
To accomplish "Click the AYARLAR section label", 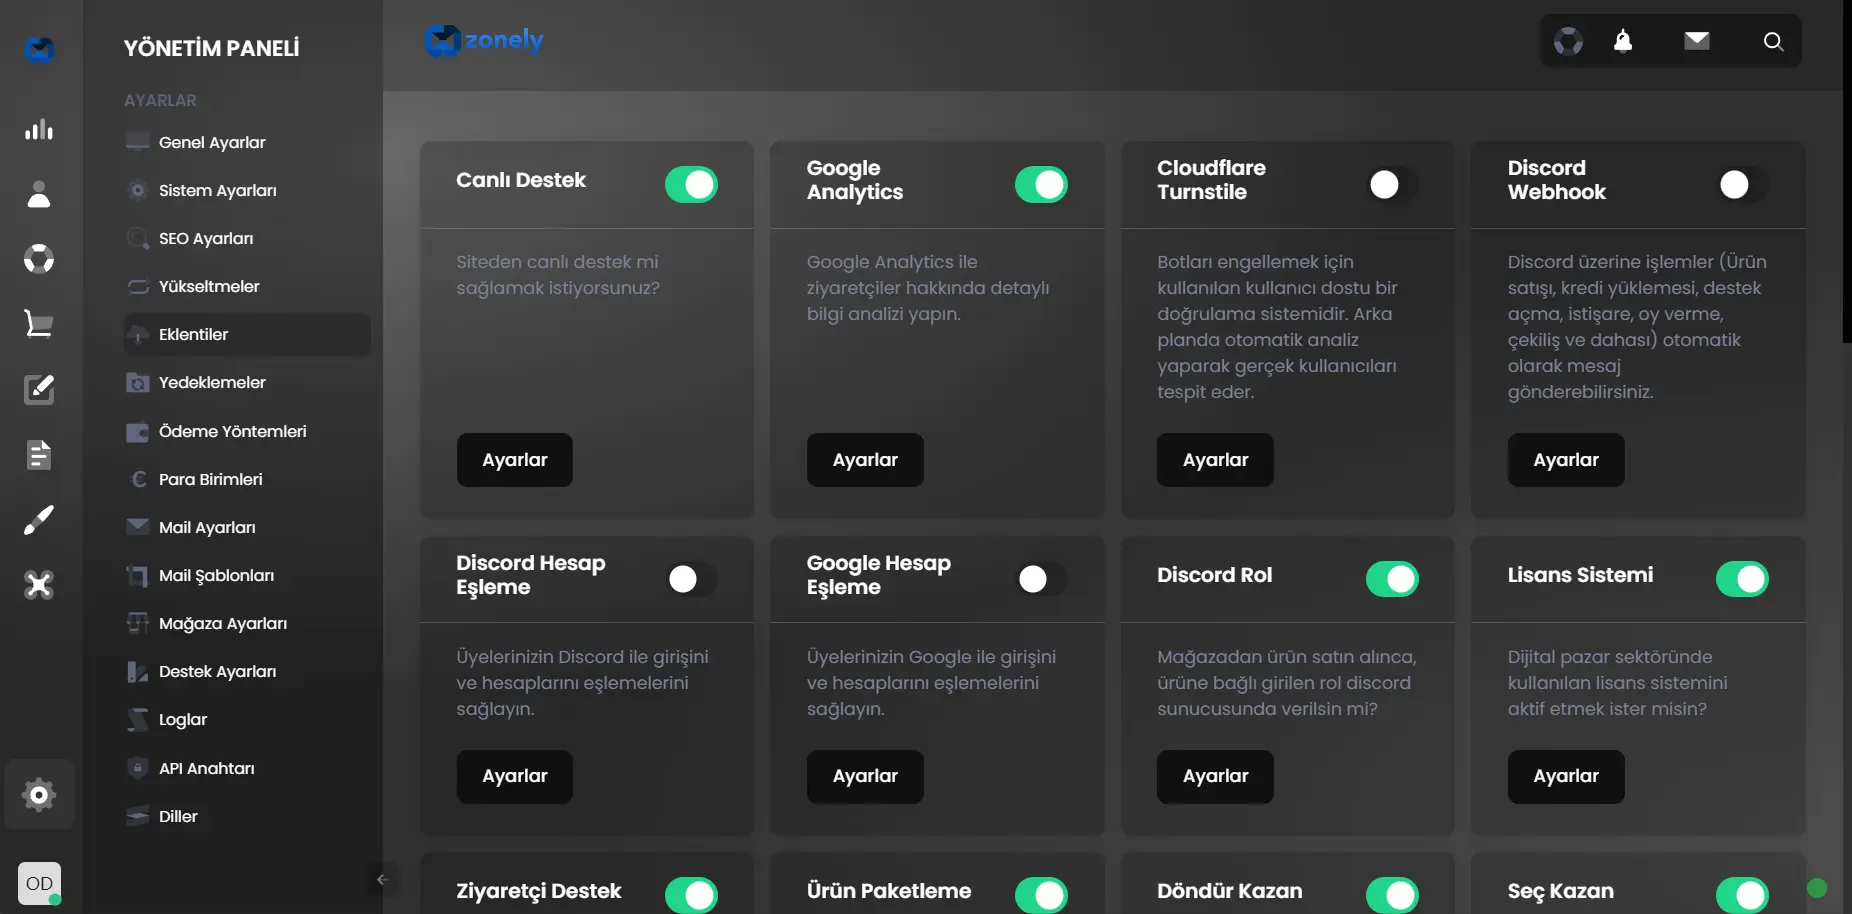I will (x=160, y=100).
